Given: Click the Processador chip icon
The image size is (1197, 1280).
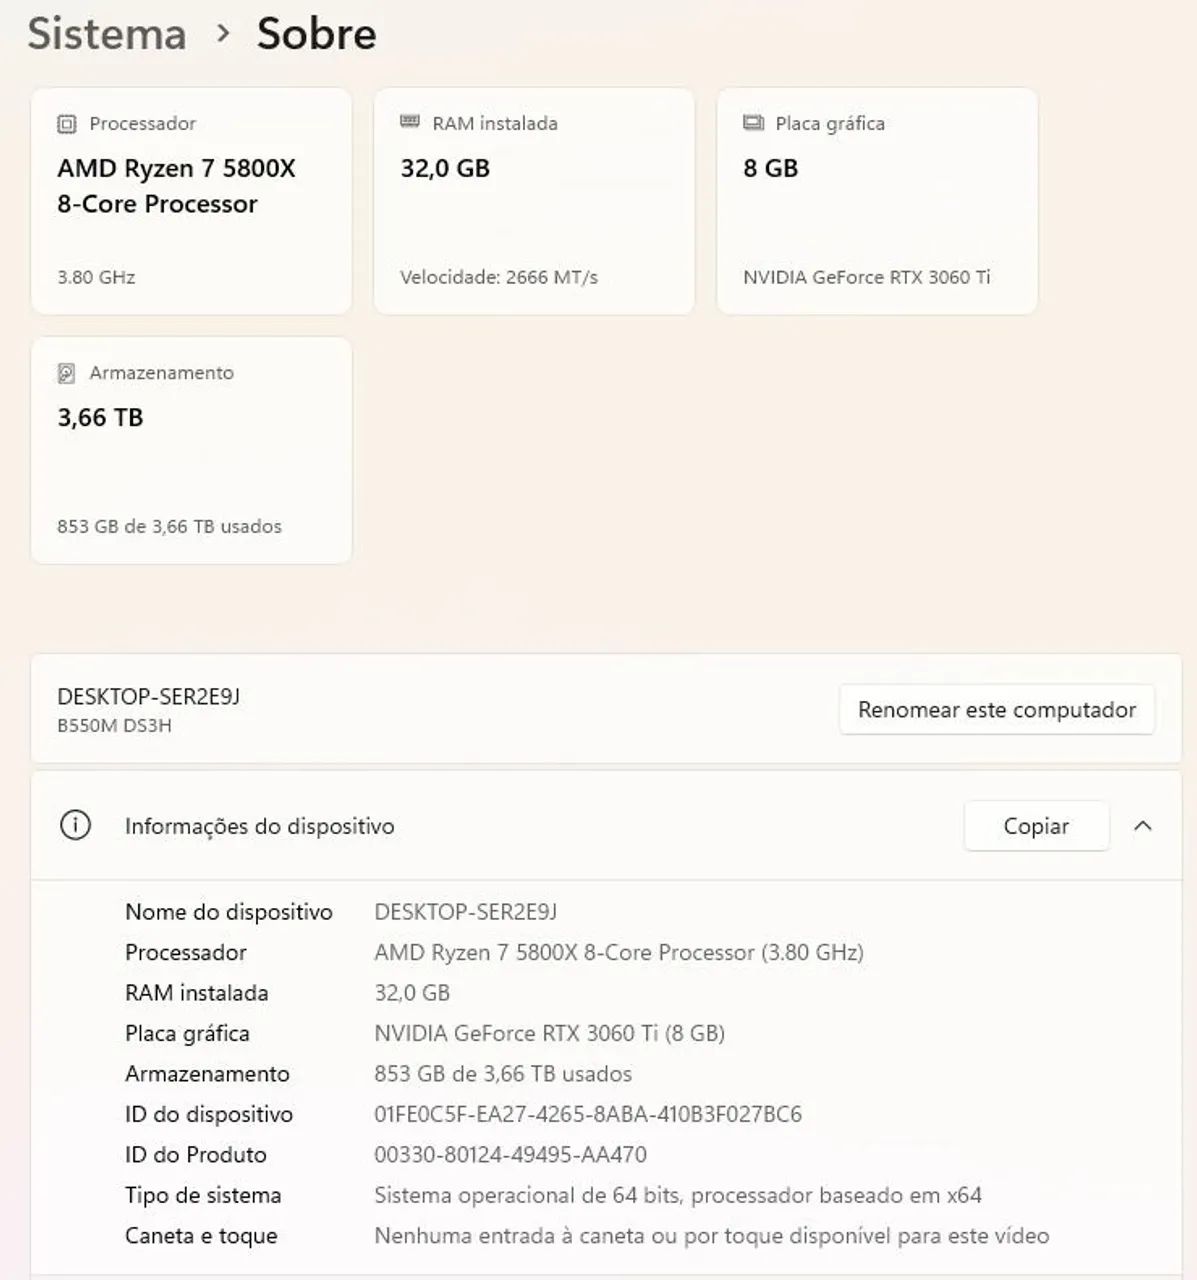Looking at the screenshot, I should point(67,124).
